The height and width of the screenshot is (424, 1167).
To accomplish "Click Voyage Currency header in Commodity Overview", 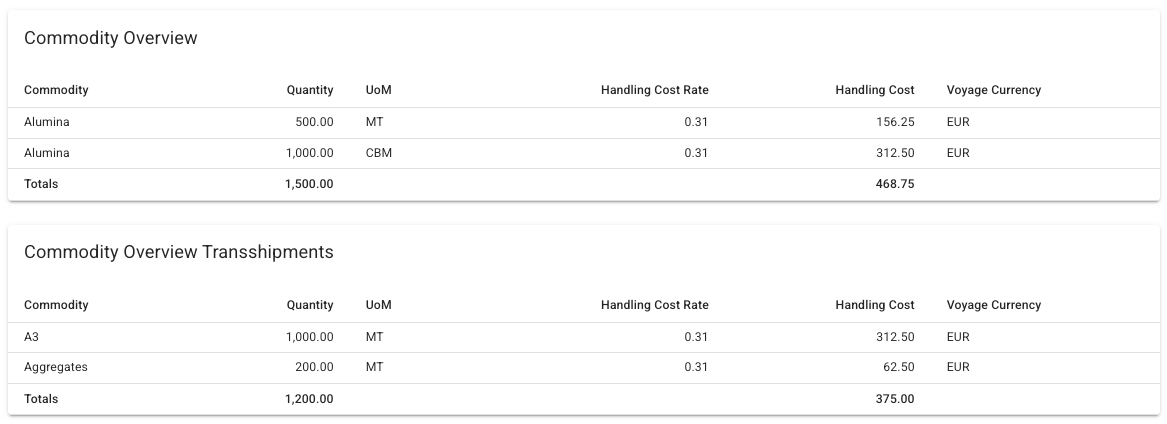I will (993, 90).
